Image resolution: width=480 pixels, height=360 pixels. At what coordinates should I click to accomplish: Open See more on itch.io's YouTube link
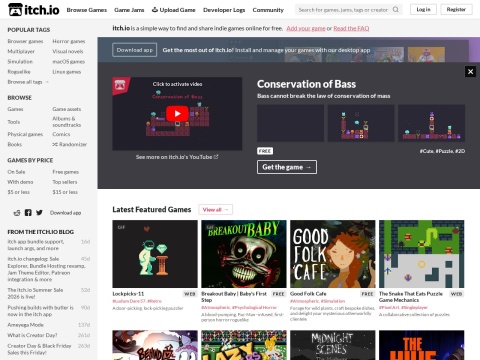pos(177,157)
